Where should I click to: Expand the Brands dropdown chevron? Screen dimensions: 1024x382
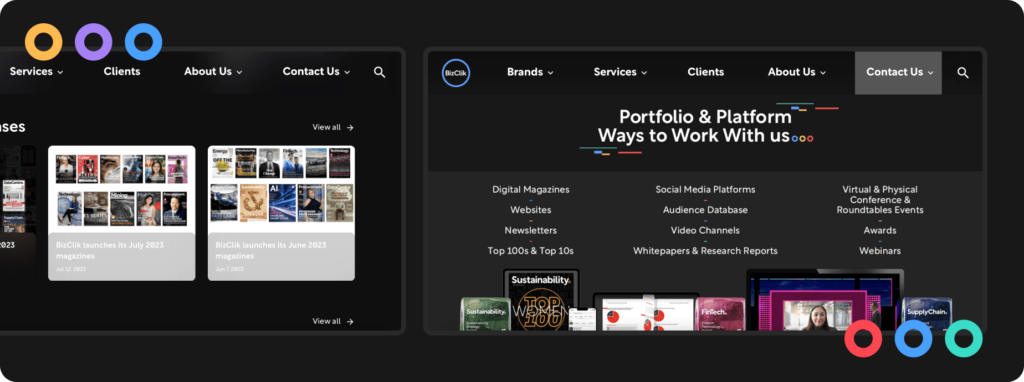[551, 72]
